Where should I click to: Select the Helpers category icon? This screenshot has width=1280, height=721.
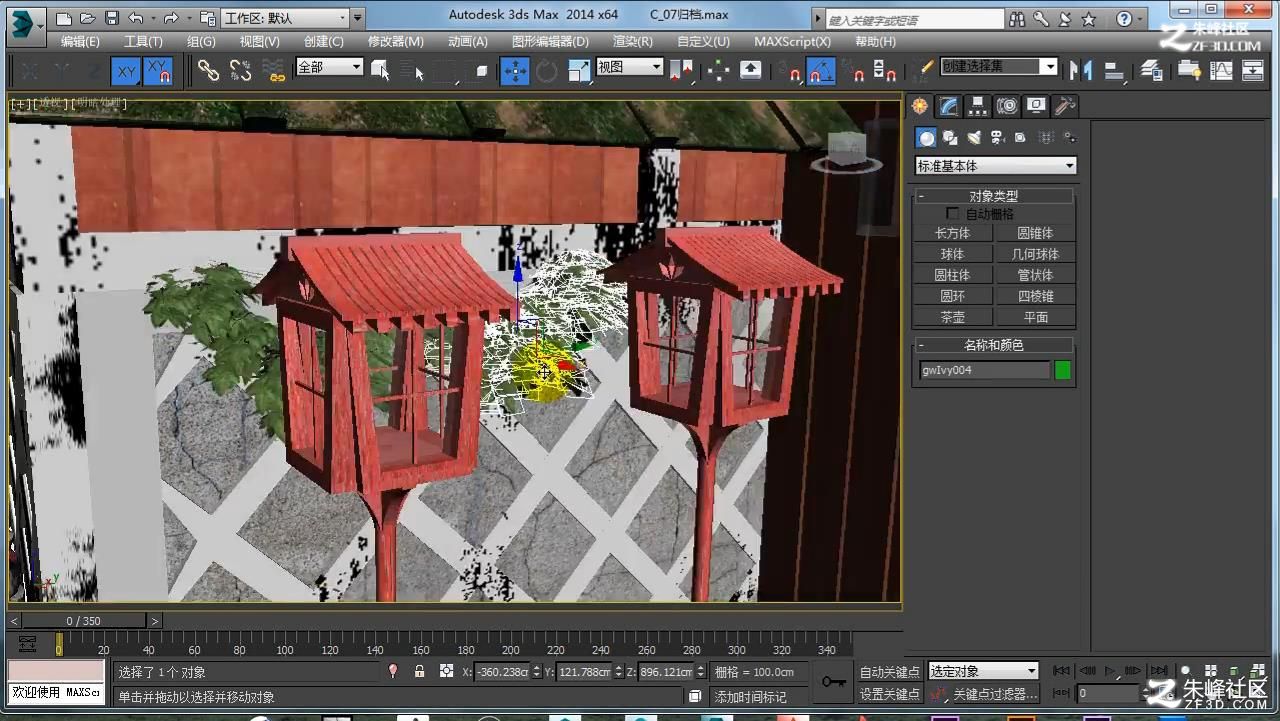click(x=1021, y=138)
